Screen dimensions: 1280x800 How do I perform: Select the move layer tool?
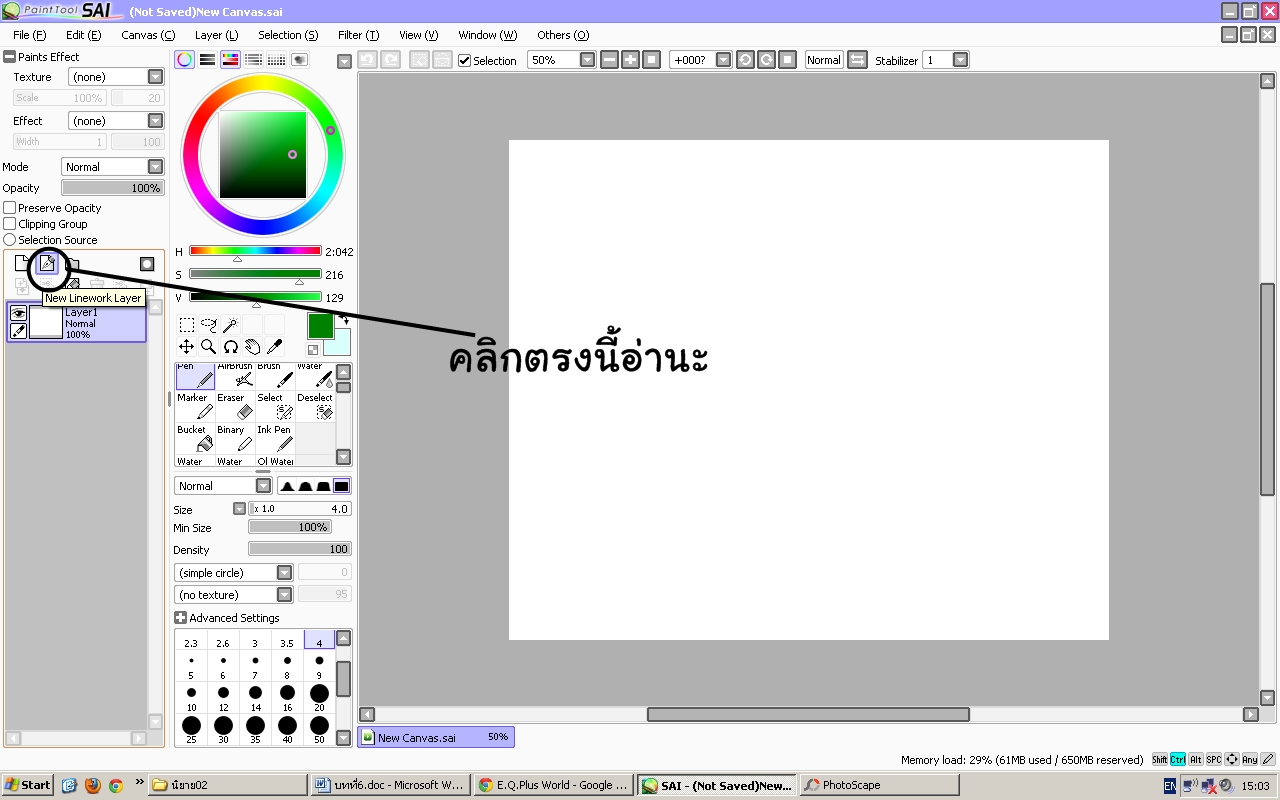click(x=187, y=346)
